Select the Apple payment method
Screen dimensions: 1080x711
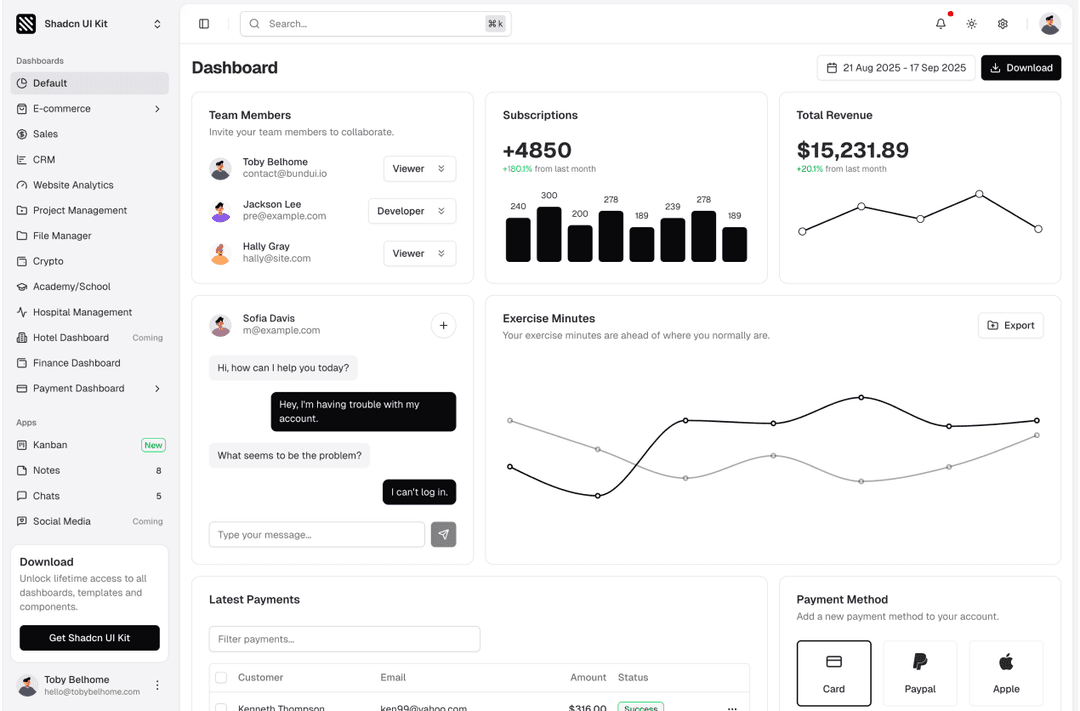click(1006, 672)
